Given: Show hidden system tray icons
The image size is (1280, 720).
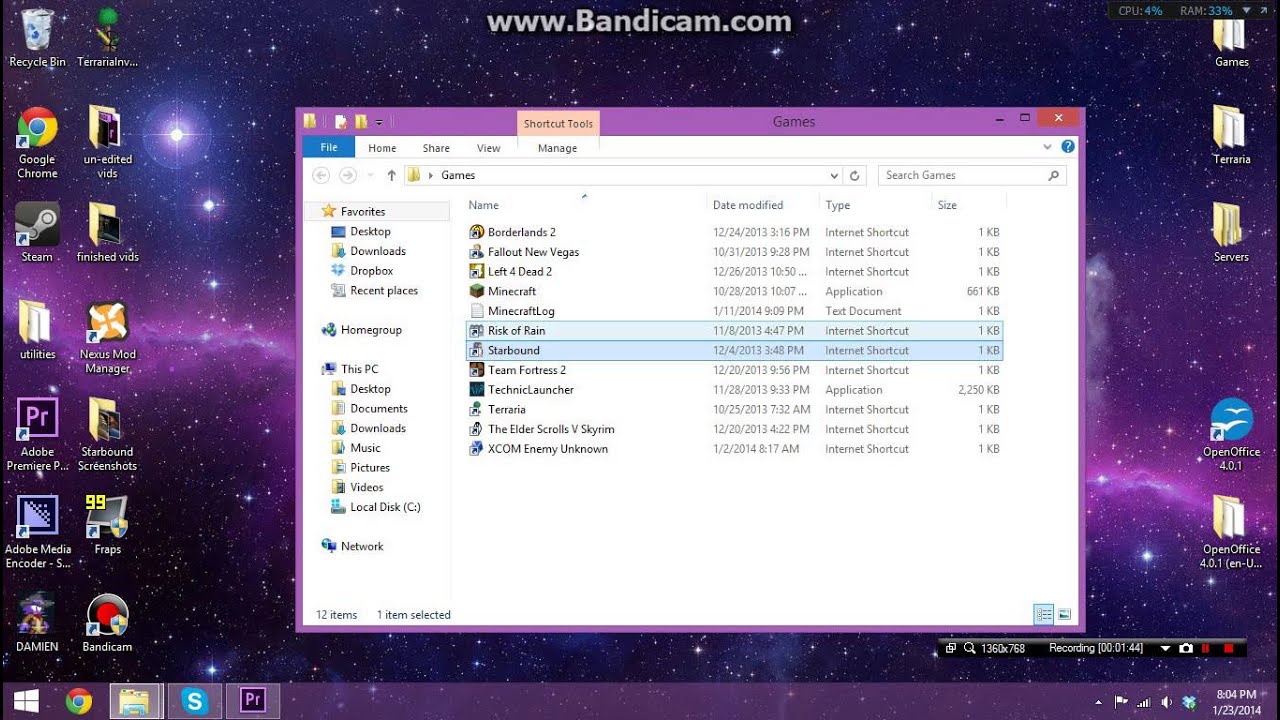Looking at the screenshot, I should click(x=1098, y=702).
